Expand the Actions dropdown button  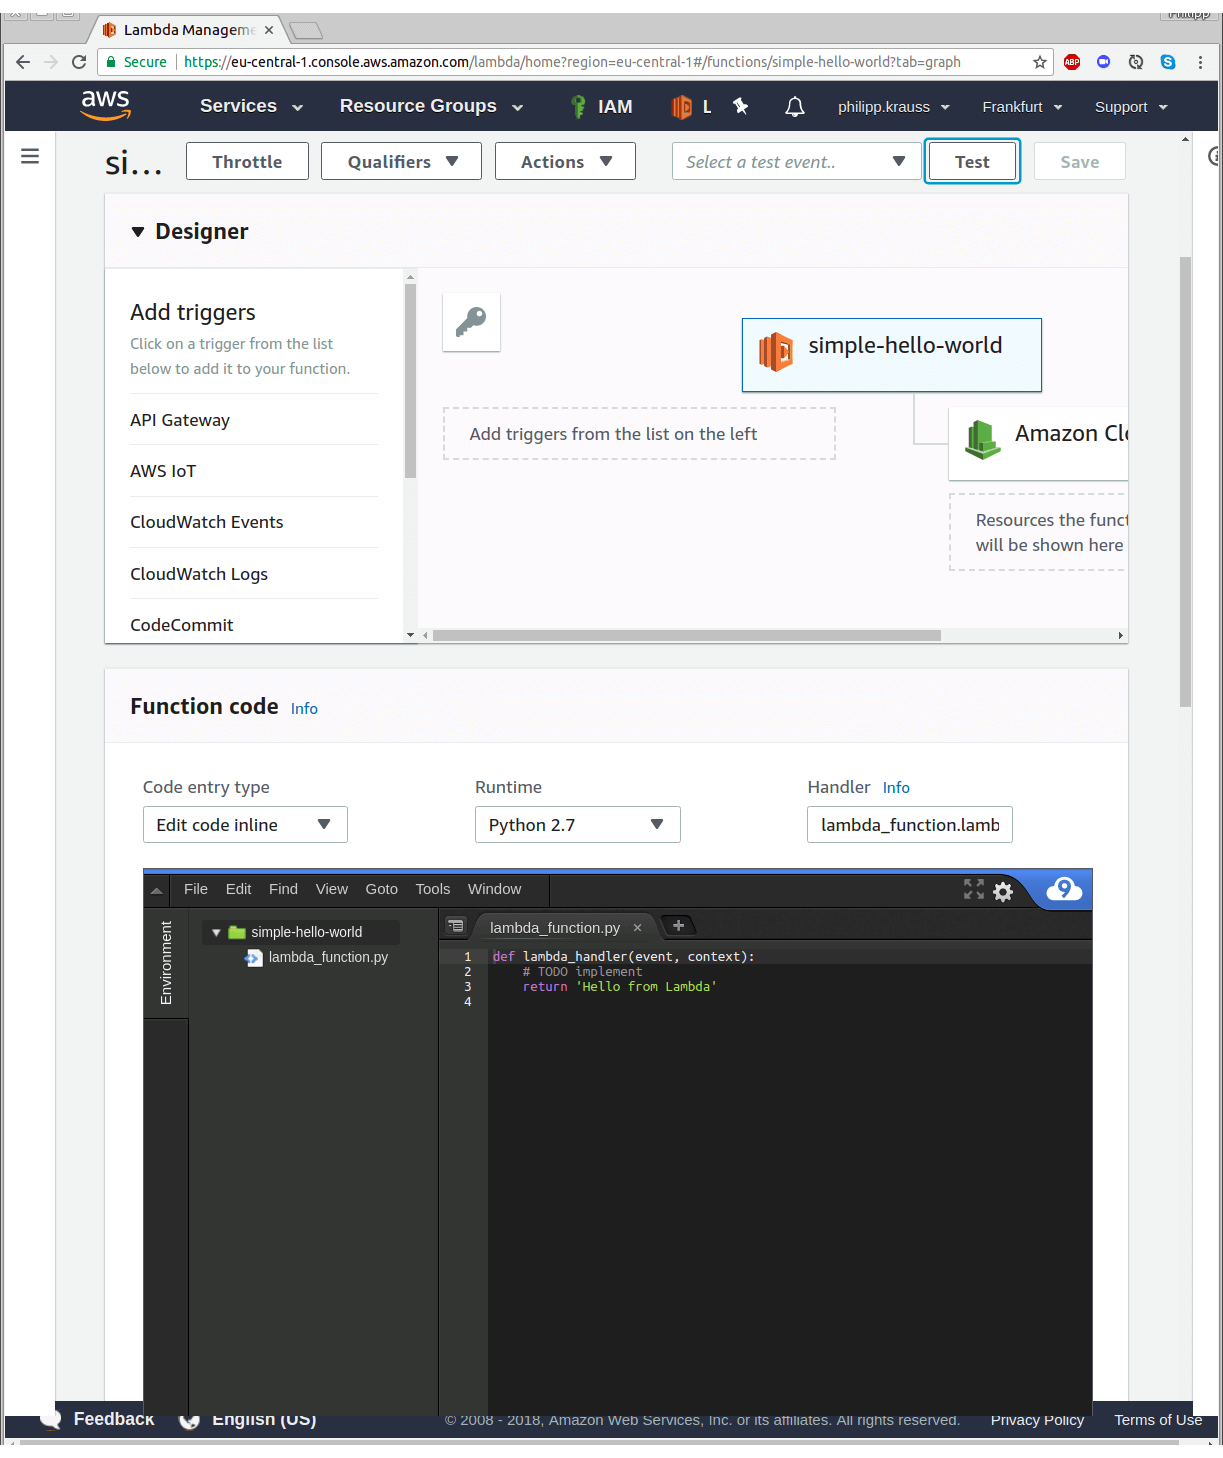point(565,162)
